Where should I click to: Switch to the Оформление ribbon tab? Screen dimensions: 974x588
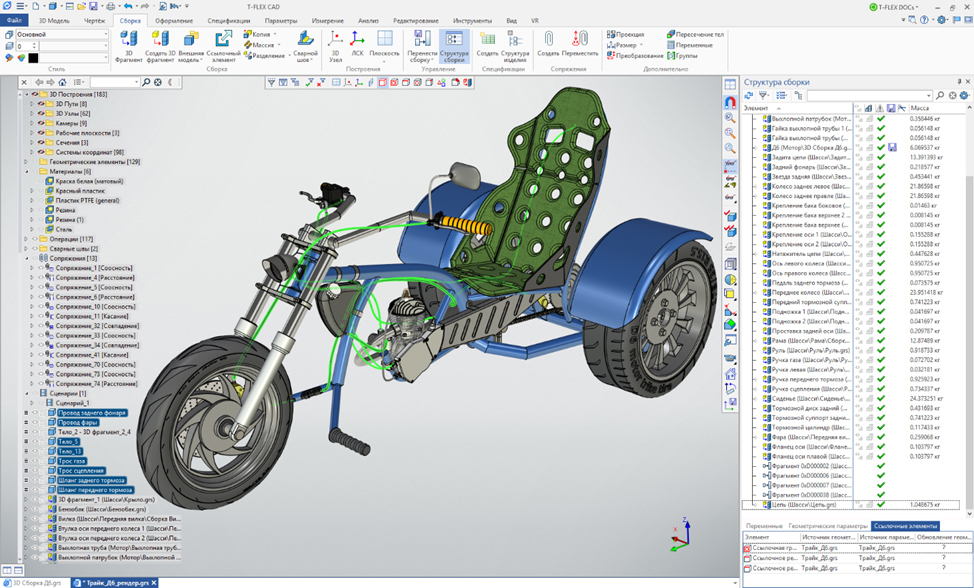pyautogui.click(x=174, y=20)
